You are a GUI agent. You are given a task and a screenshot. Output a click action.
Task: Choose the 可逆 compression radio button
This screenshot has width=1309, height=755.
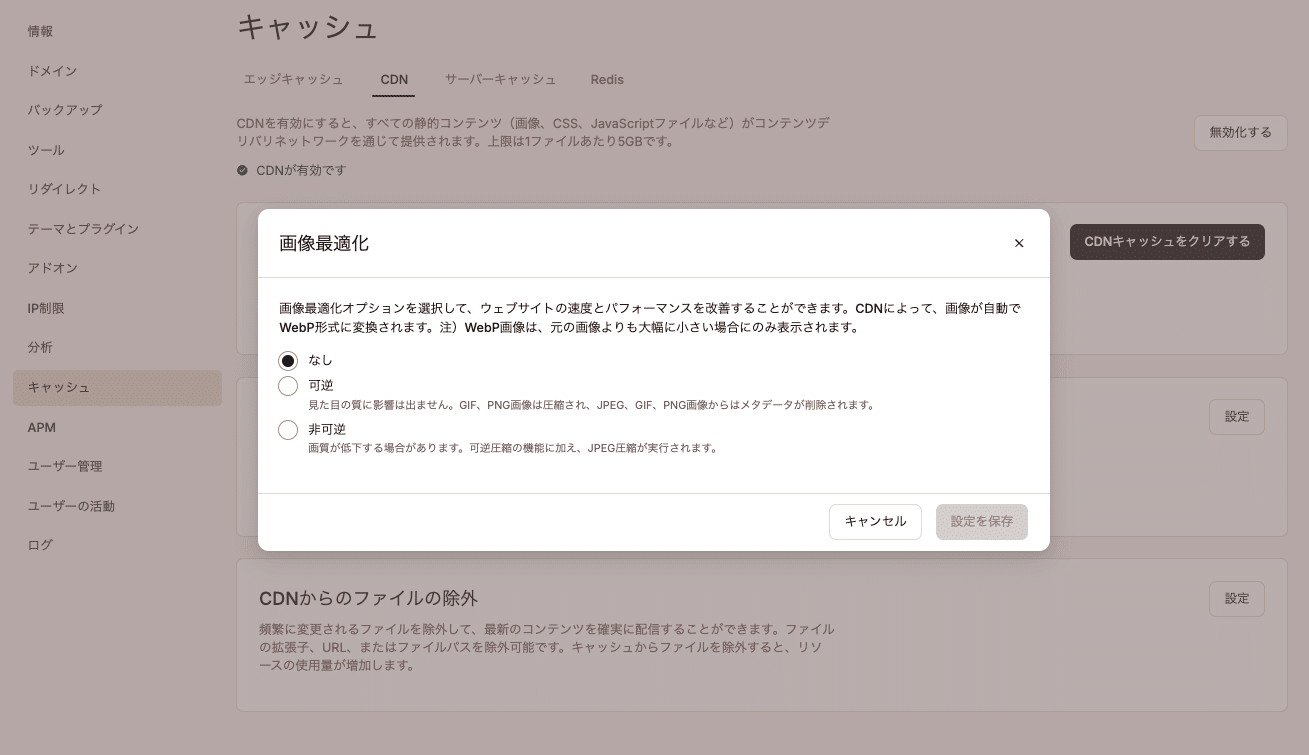[x=288, y=386]
